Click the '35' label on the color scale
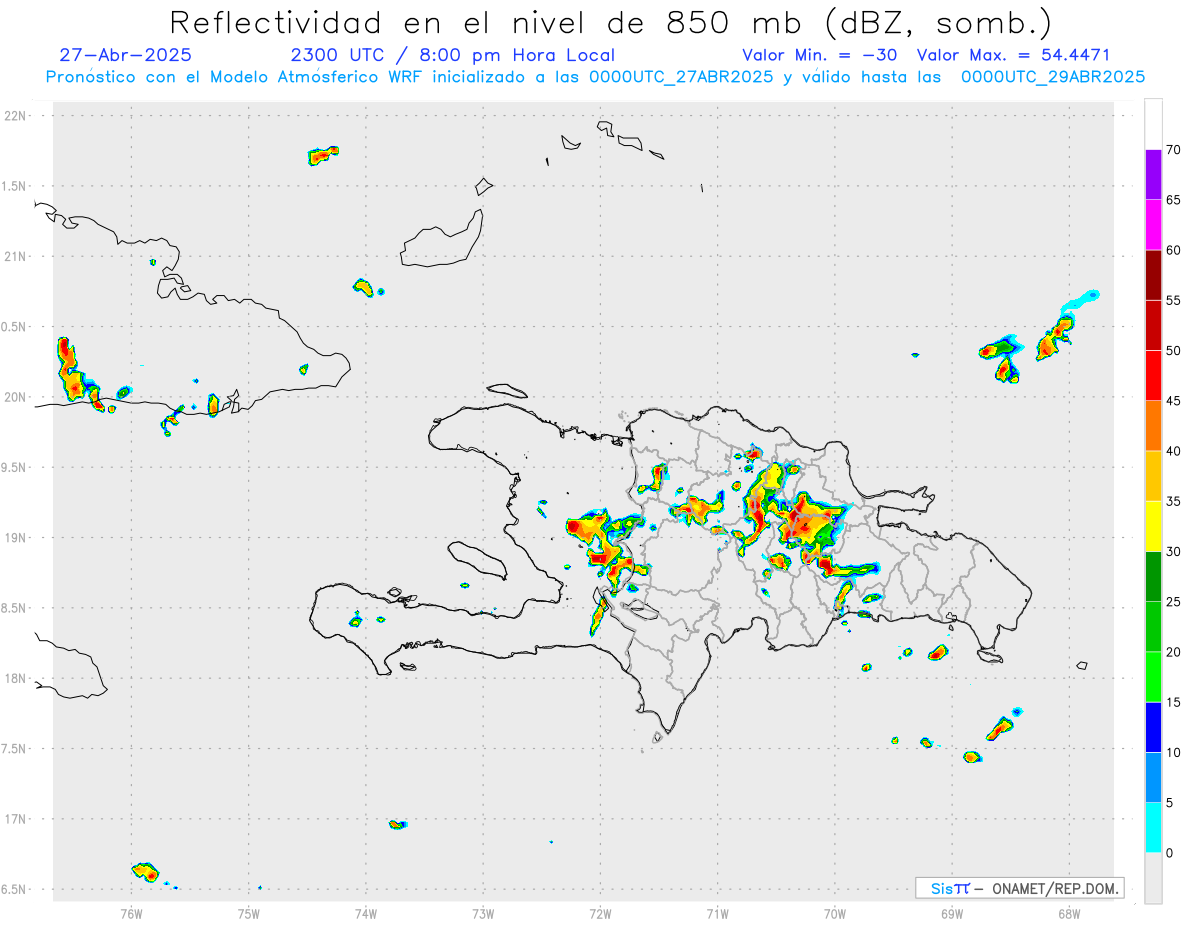 click(1174, 501)
